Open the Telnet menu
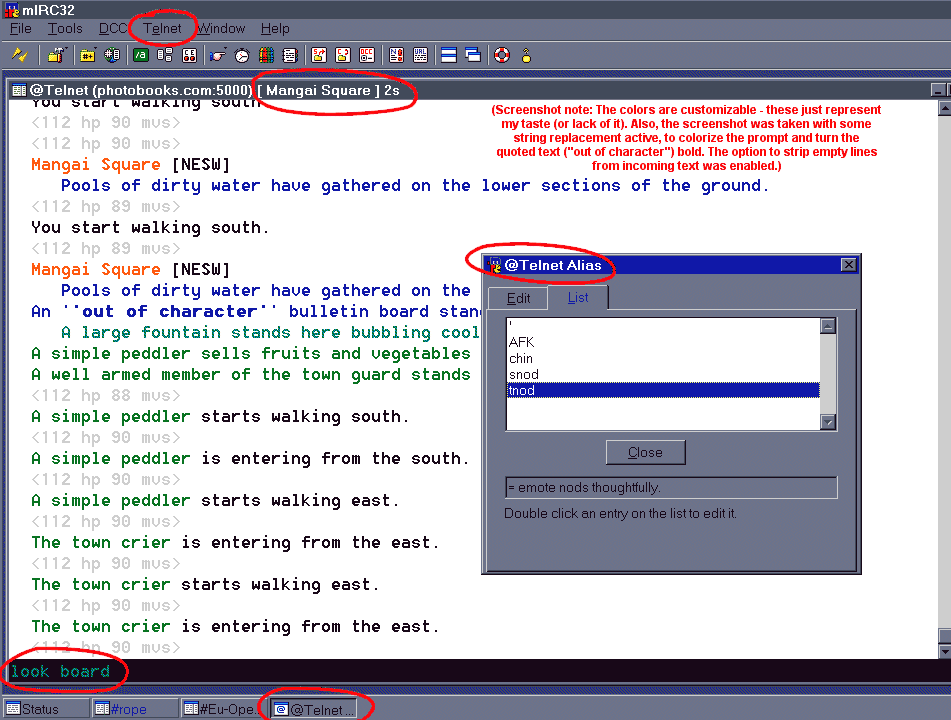 click(x=162, y=28)
